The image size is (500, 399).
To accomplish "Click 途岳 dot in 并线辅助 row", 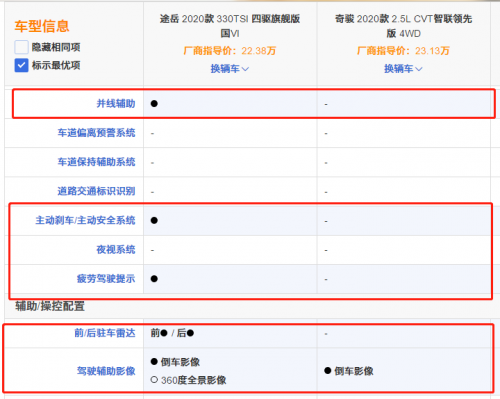I will (154, 104).
